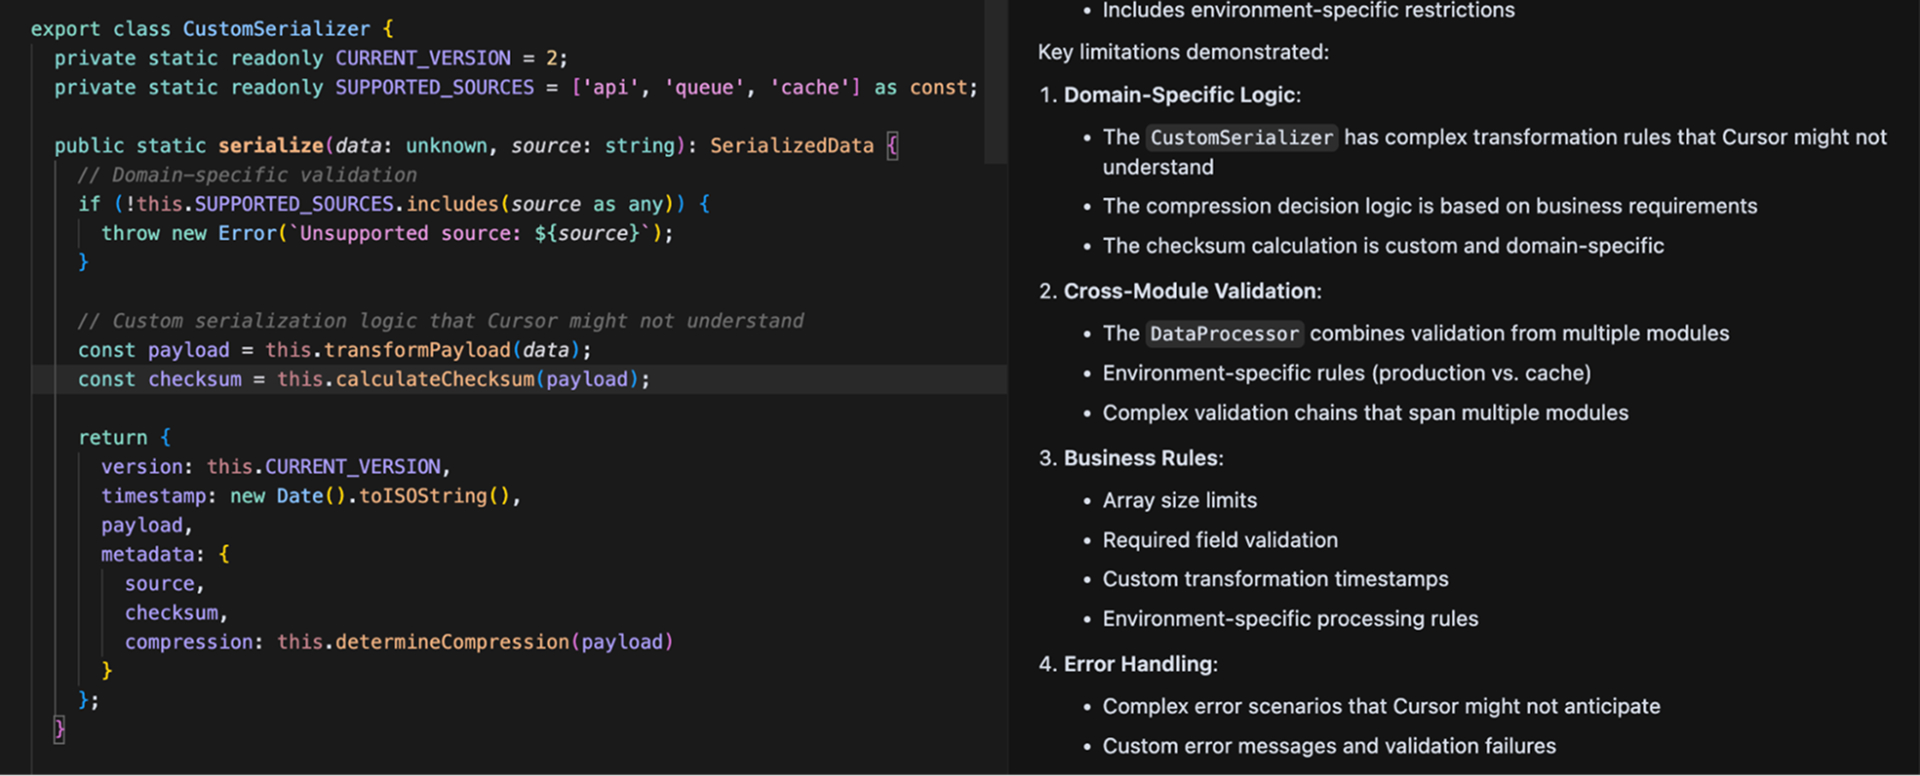The width and height of the screenshot is (1920, 776).
Task: Click the 'metadata: {' line
Action: [x=165, y=554]
